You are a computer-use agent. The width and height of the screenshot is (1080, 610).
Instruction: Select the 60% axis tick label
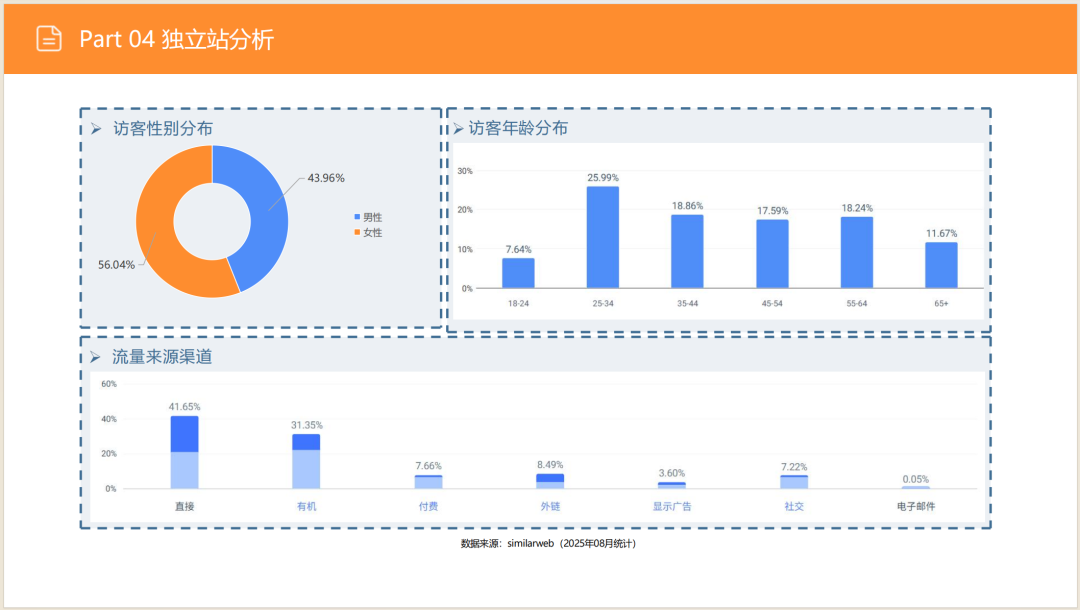pos(109,384)
